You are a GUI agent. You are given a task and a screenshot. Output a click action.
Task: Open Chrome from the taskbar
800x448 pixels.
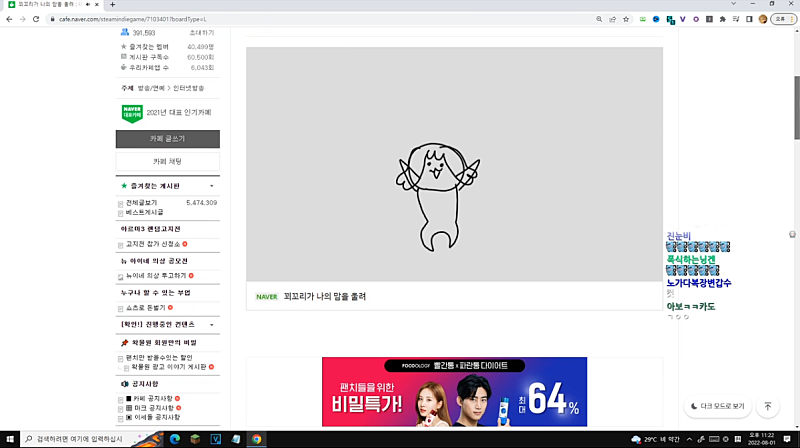[x=257, y=439]
